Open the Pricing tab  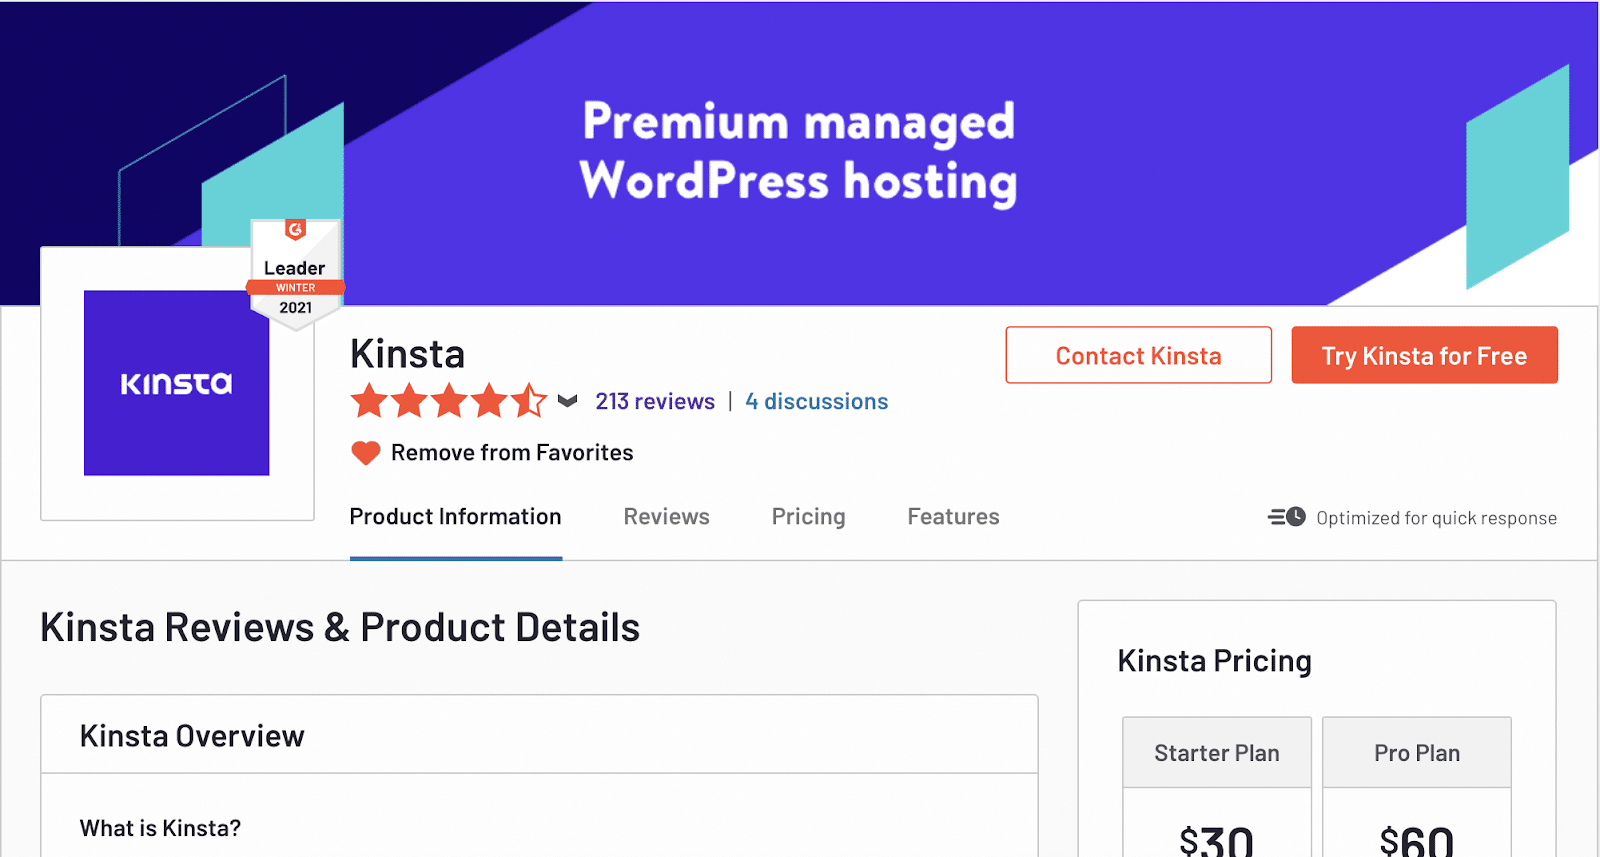point(809,517)
